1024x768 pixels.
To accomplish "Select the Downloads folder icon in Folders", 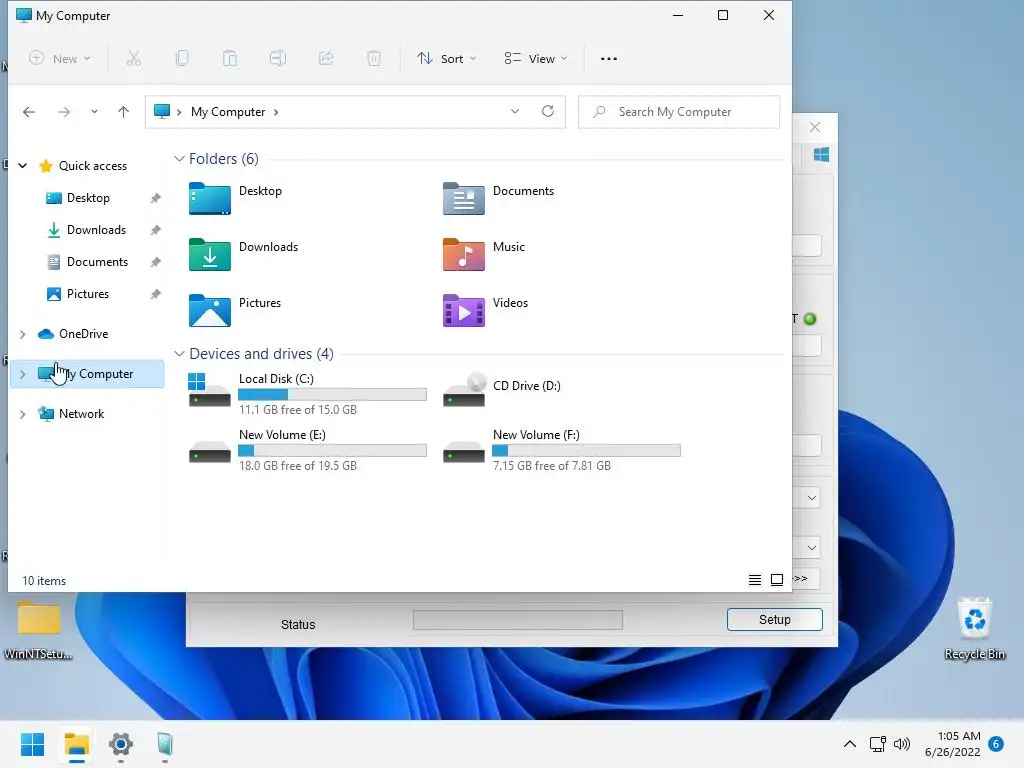I will (x=210, y=255).
